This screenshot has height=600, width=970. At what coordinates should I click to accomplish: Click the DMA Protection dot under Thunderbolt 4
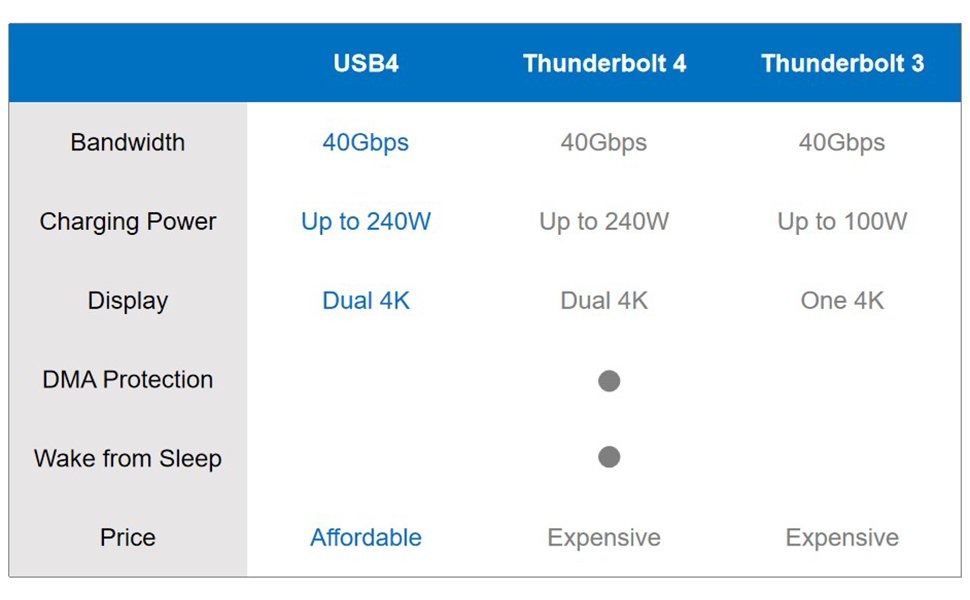(x=609, y=380)
